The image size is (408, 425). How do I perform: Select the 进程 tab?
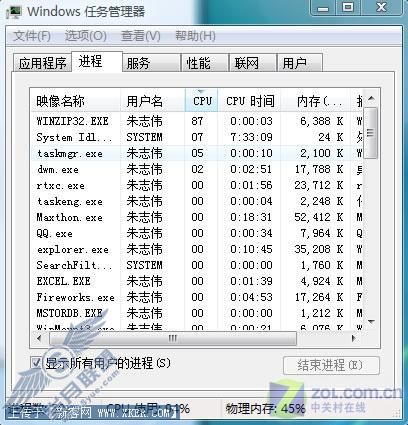[97, 61]
